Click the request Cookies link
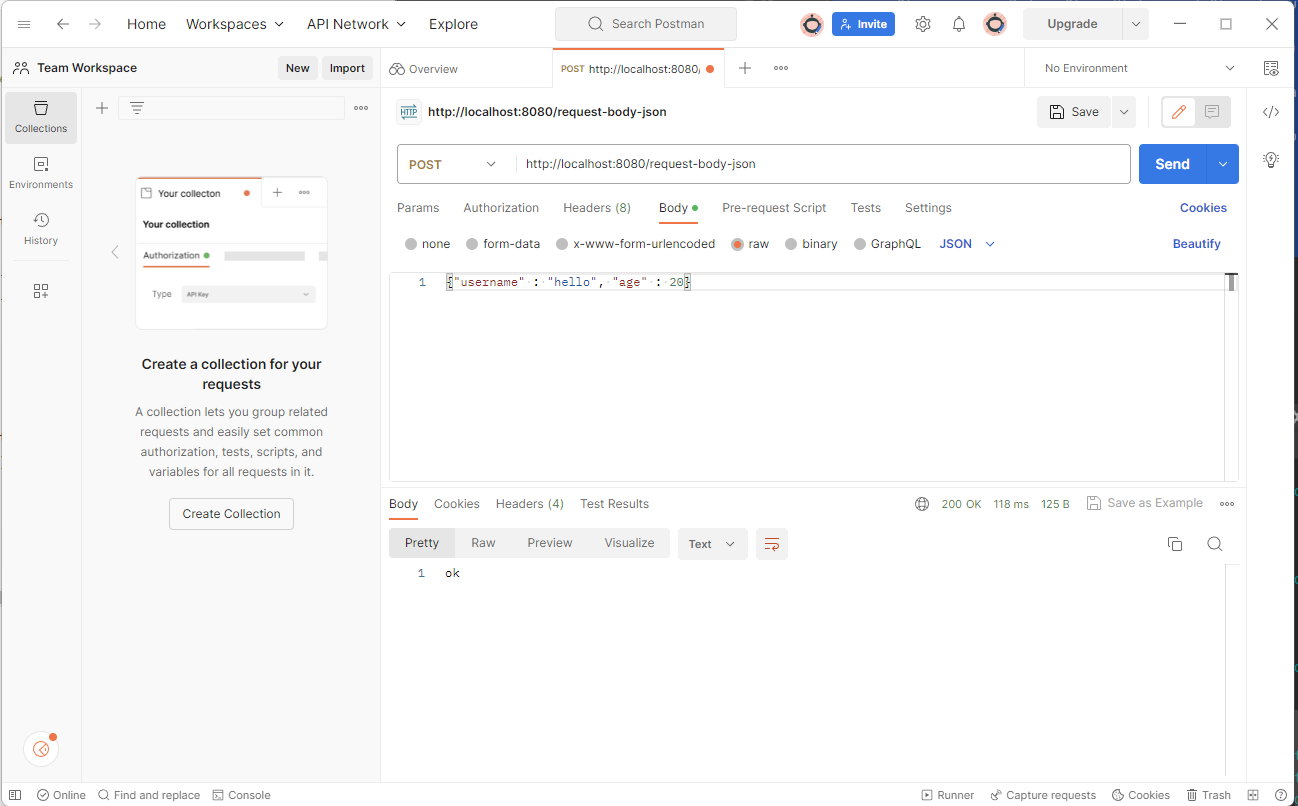The width and height of the screenshot is (1298, 806). point(1203,208)
